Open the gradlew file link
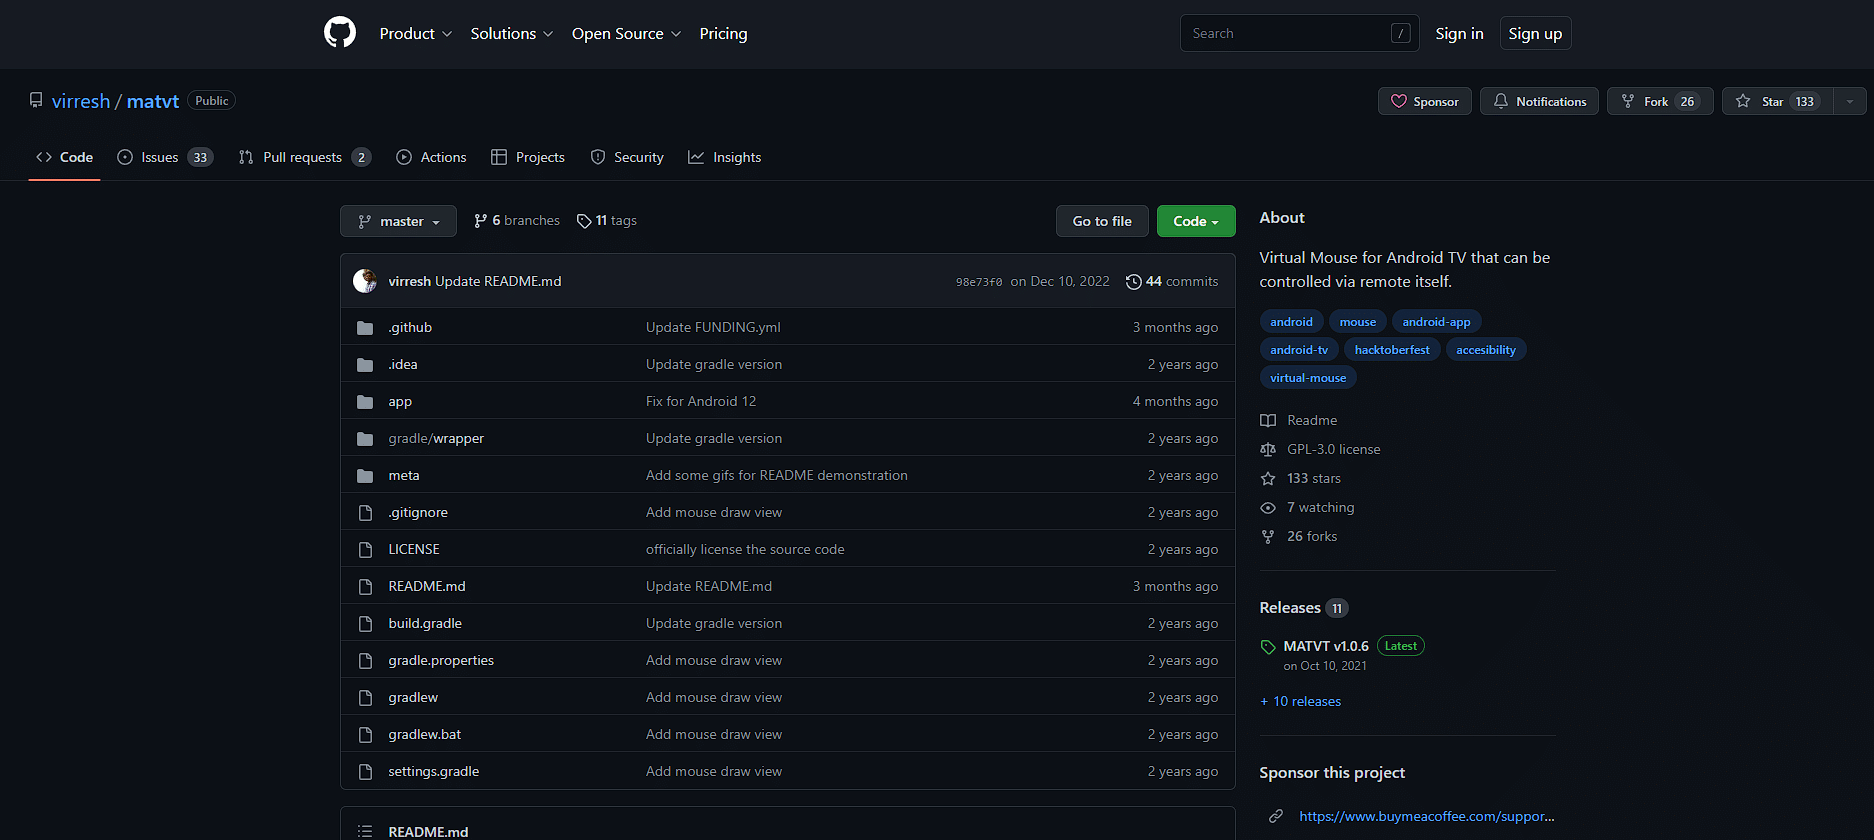Screen dimensions: 1874x840 coord(413,697)
